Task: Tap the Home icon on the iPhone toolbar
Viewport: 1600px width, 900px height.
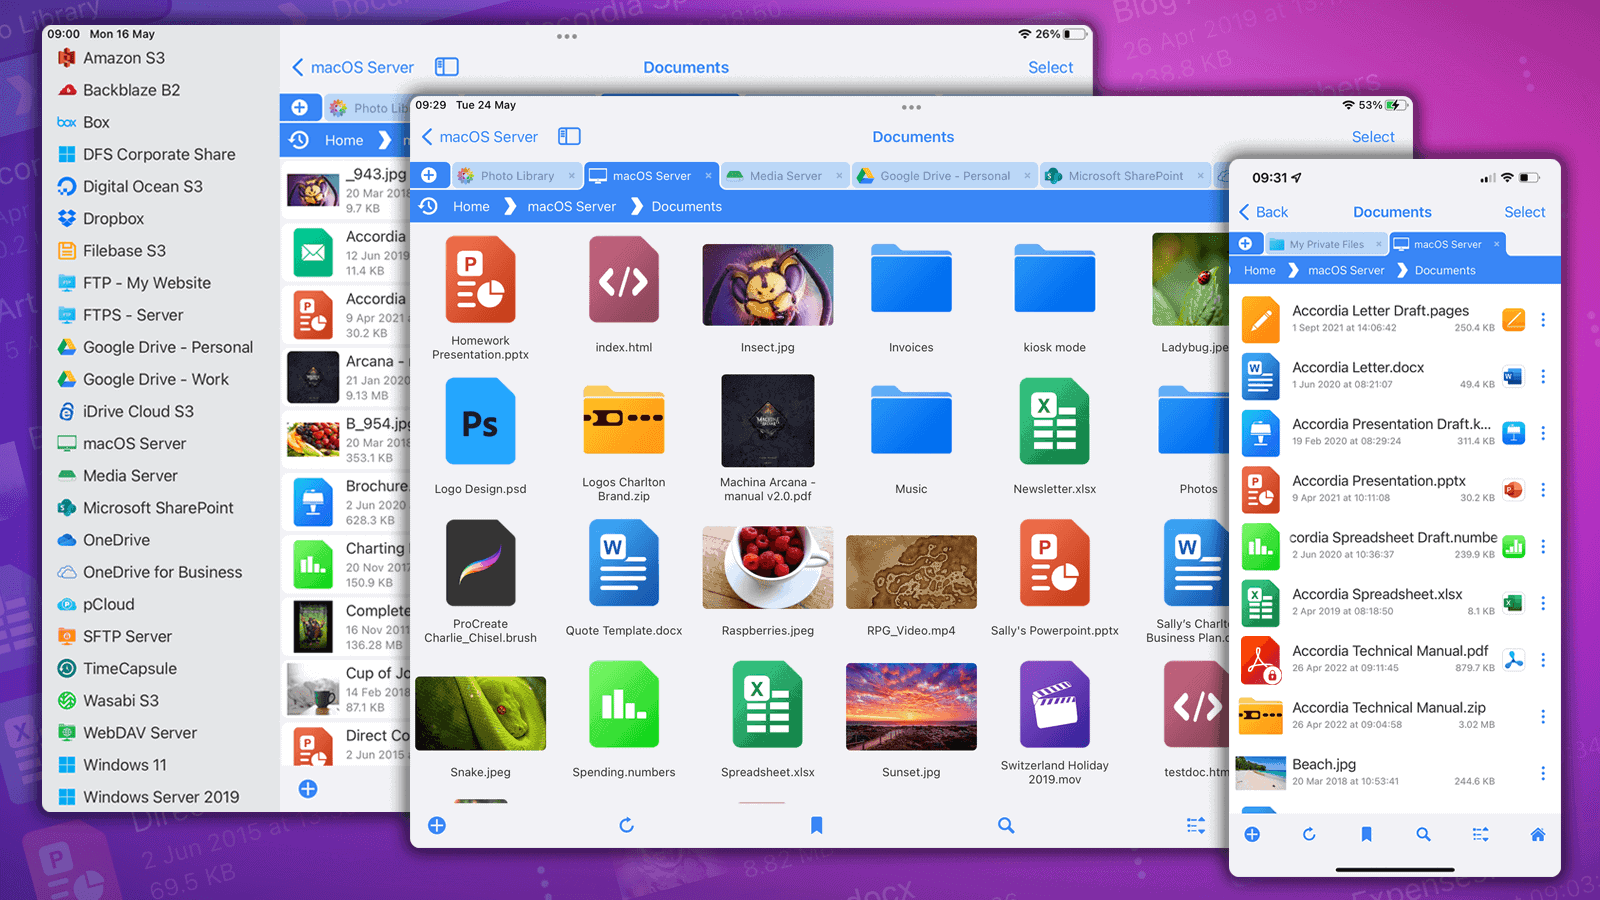Action: (x=1539, y=834)
